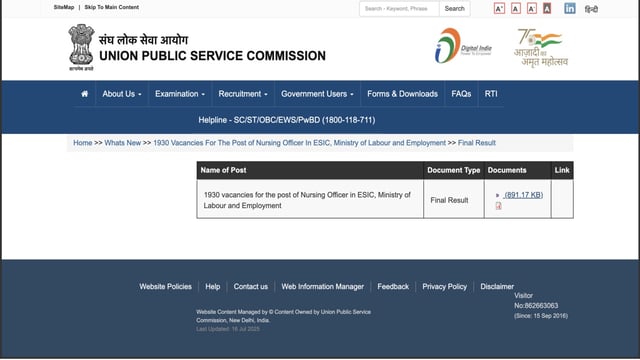Click the UPSC national emblem logo

click(81, 47)
